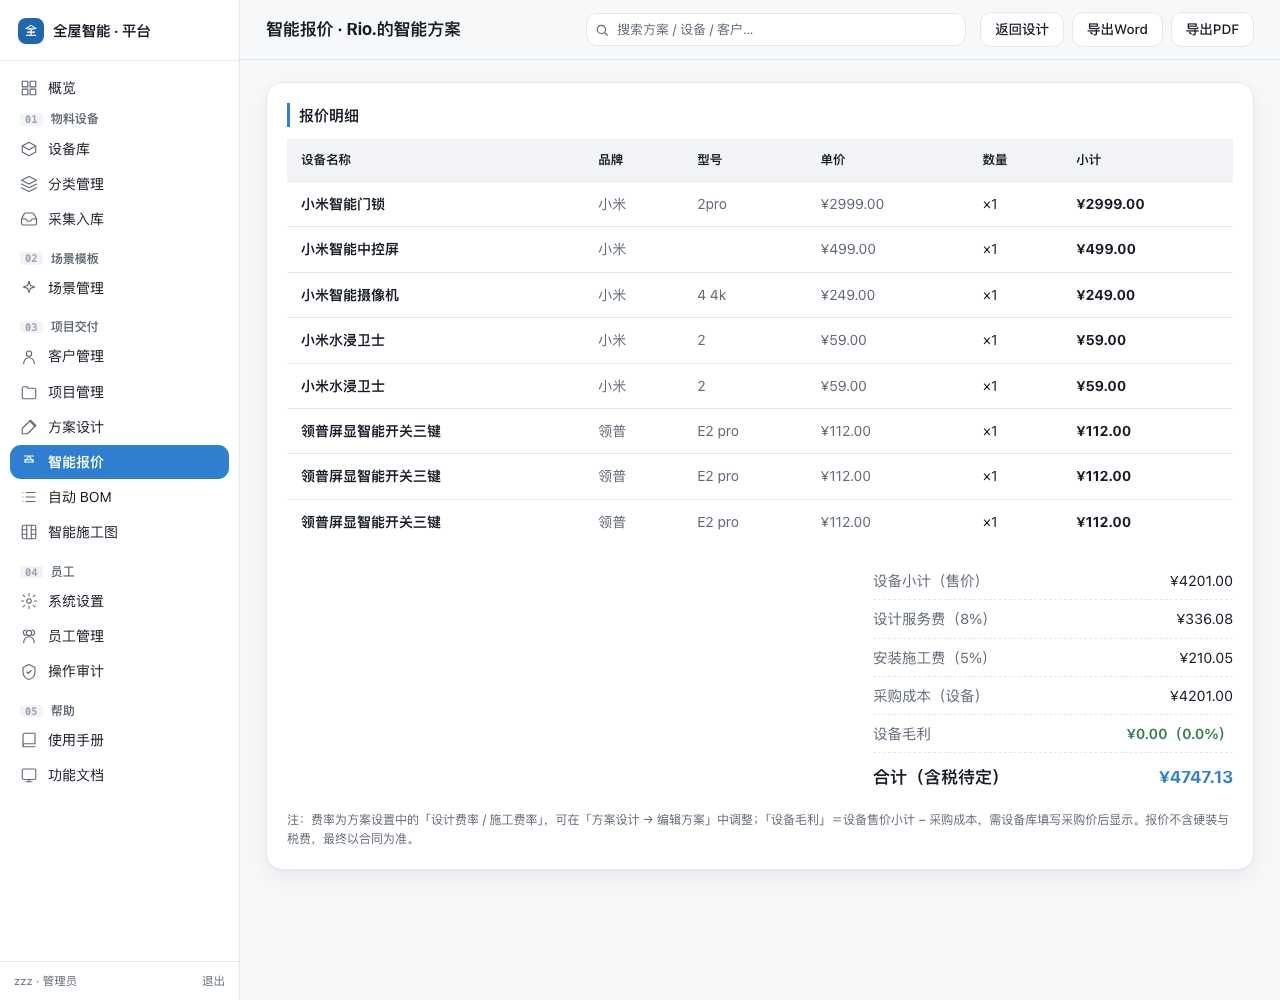Click the 智能报价 icon in sidebar

point(29,461)
